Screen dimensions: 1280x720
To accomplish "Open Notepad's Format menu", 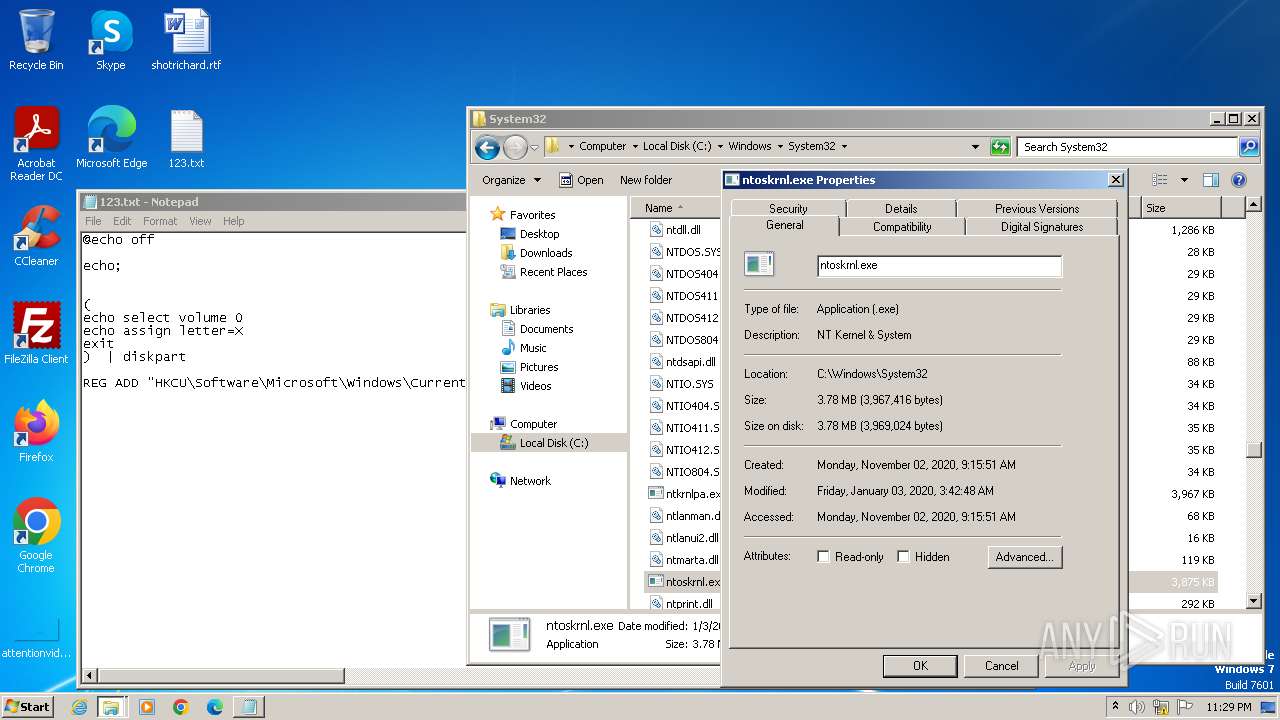I will click(160, 221).
